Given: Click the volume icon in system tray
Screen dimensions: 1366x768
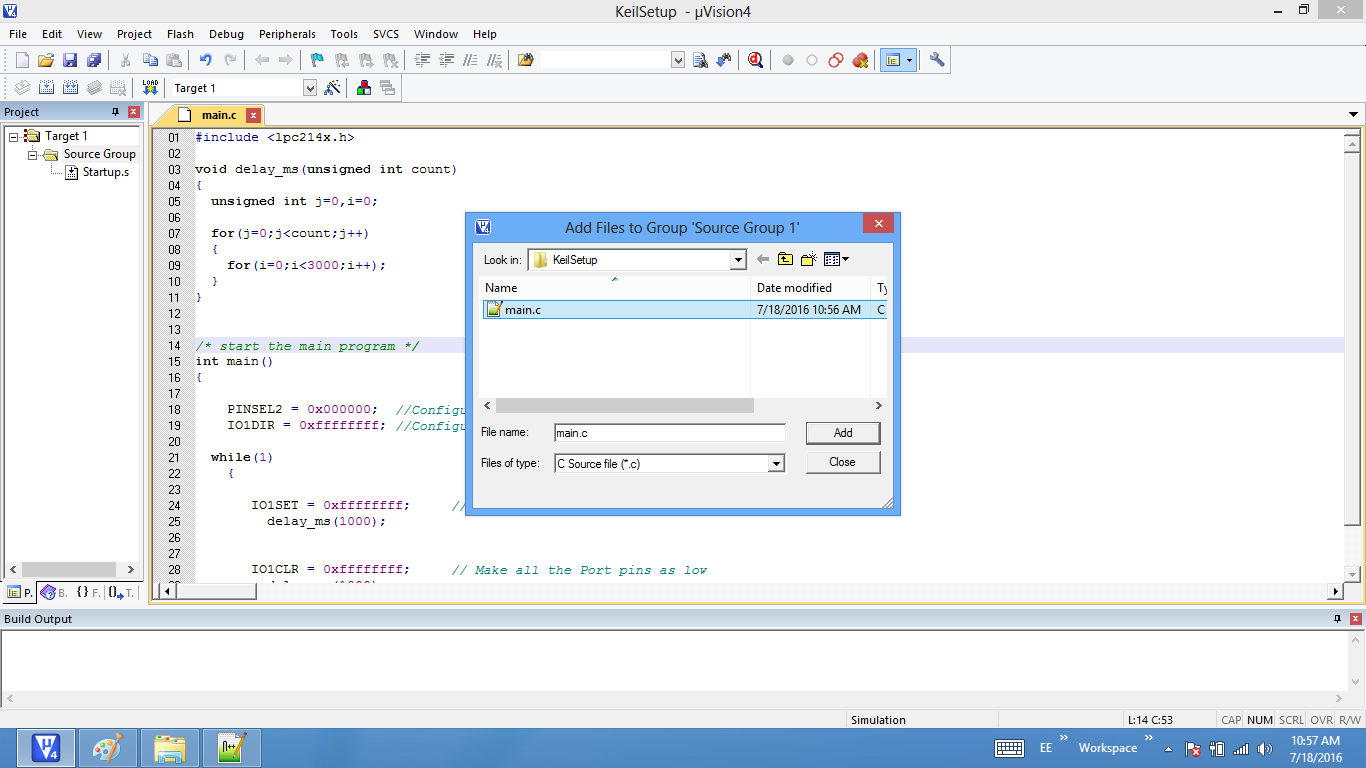Looking at the screenshot, I should tap(1265, 748).
